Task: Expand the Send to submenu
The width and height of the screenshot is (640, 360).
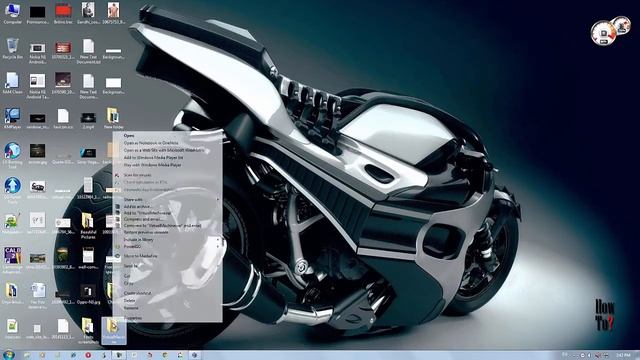Action: pyautogui.click(x=167, y=266)
